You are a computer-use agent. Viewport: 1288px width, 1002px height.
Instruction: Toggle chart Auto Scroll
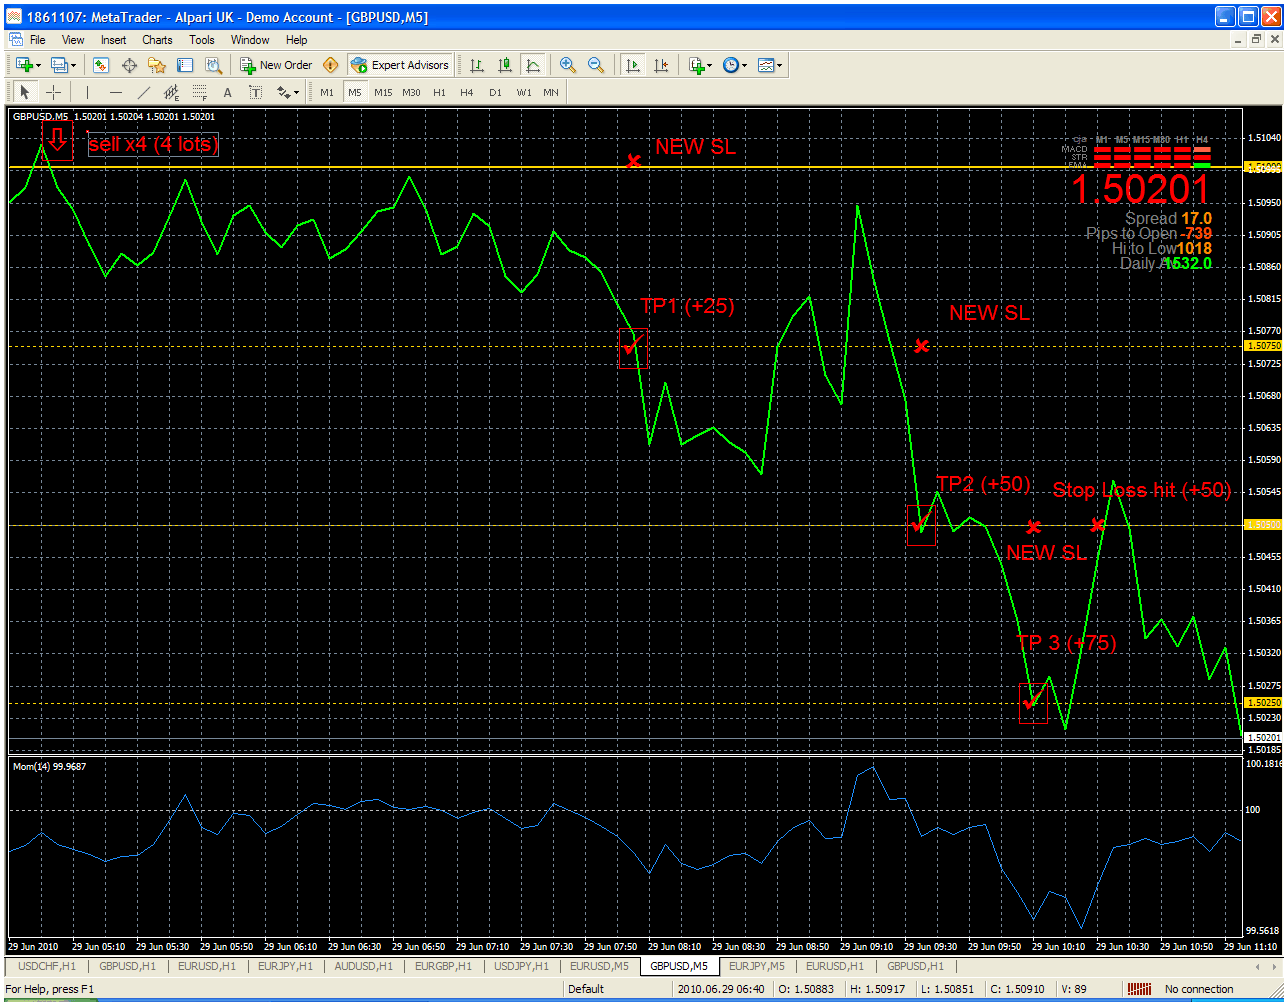(x=633, y=65)
